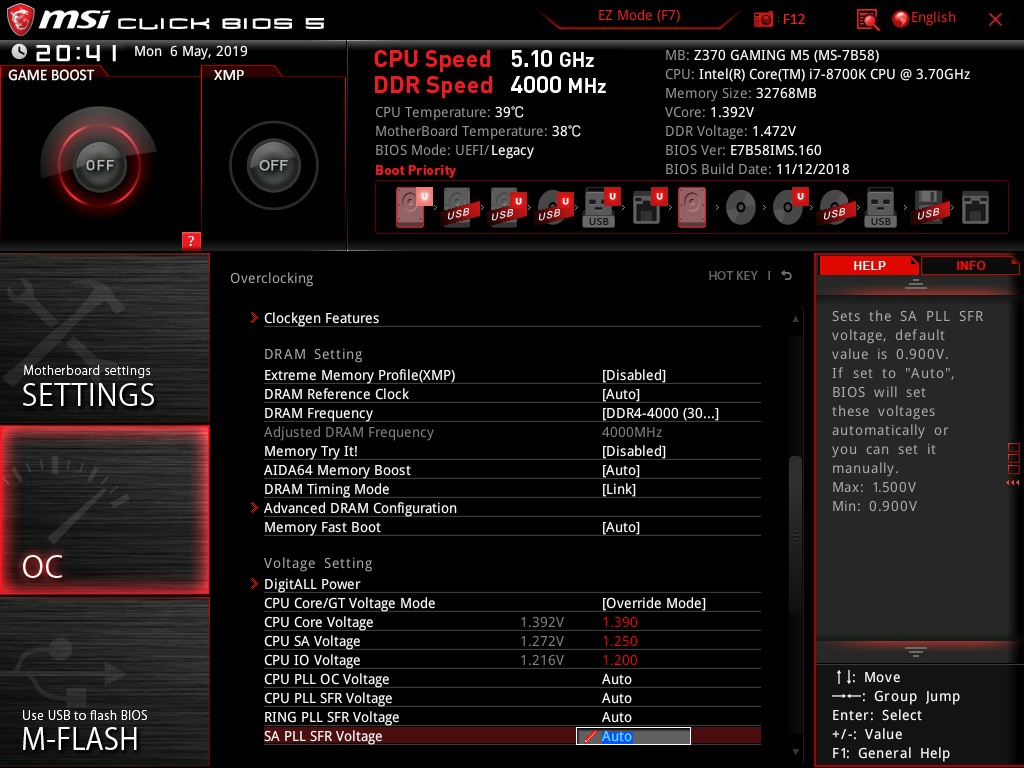
Task: Edit CPU PLL OC Voltage Auto field
Action: tap(616, 679)
